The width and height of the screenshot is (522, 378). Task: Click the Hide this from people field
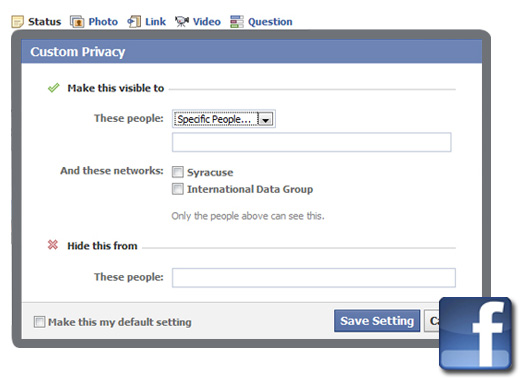pyautogui.click(x=314, y=278)
